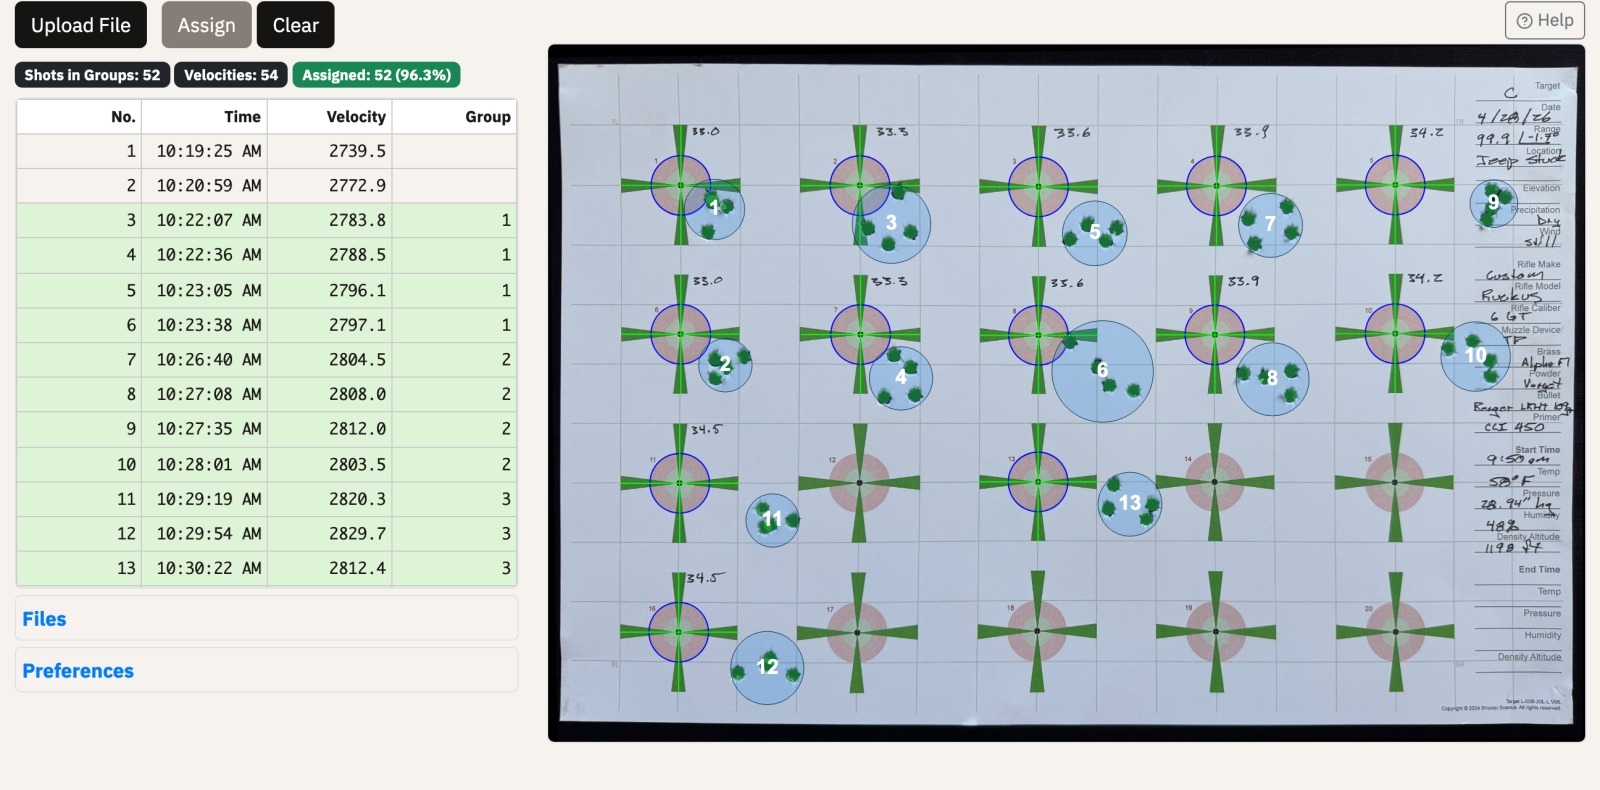Select group marker 3 on the target

coord(891,223)
